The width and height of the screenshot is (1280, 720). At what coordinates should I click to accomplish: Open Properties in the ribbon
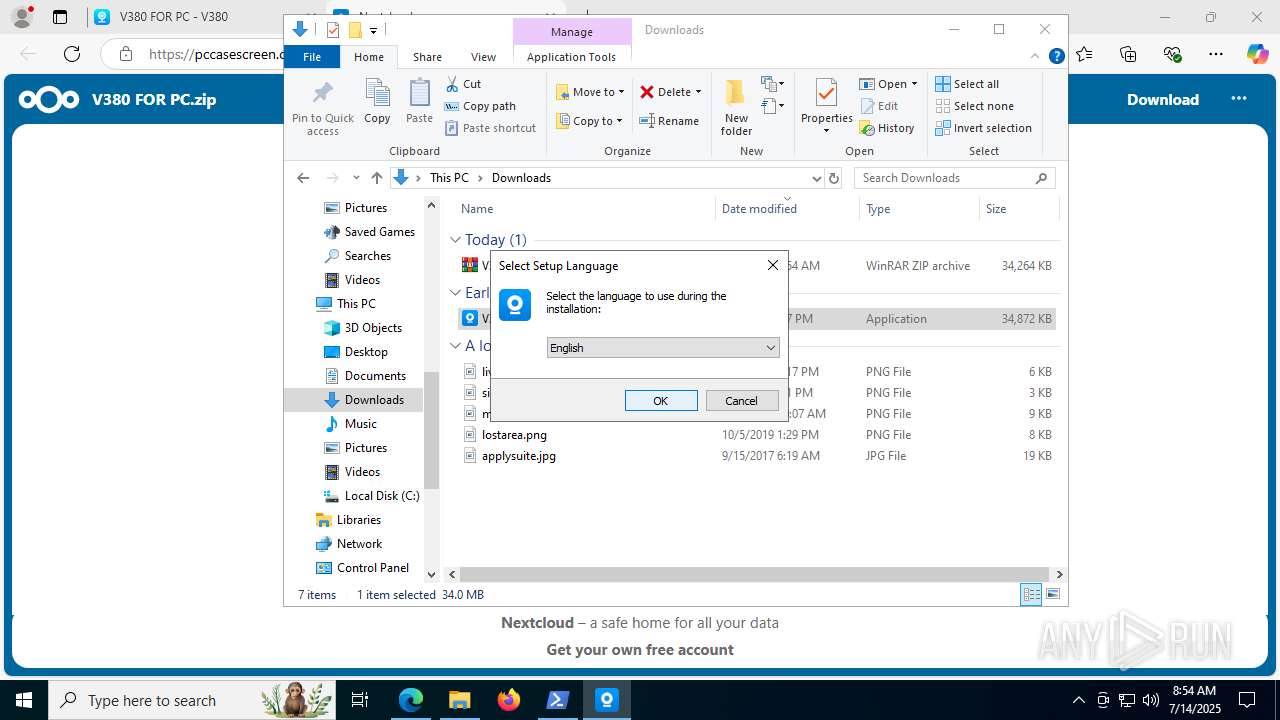pyautogui.click(x=826, y=106)
